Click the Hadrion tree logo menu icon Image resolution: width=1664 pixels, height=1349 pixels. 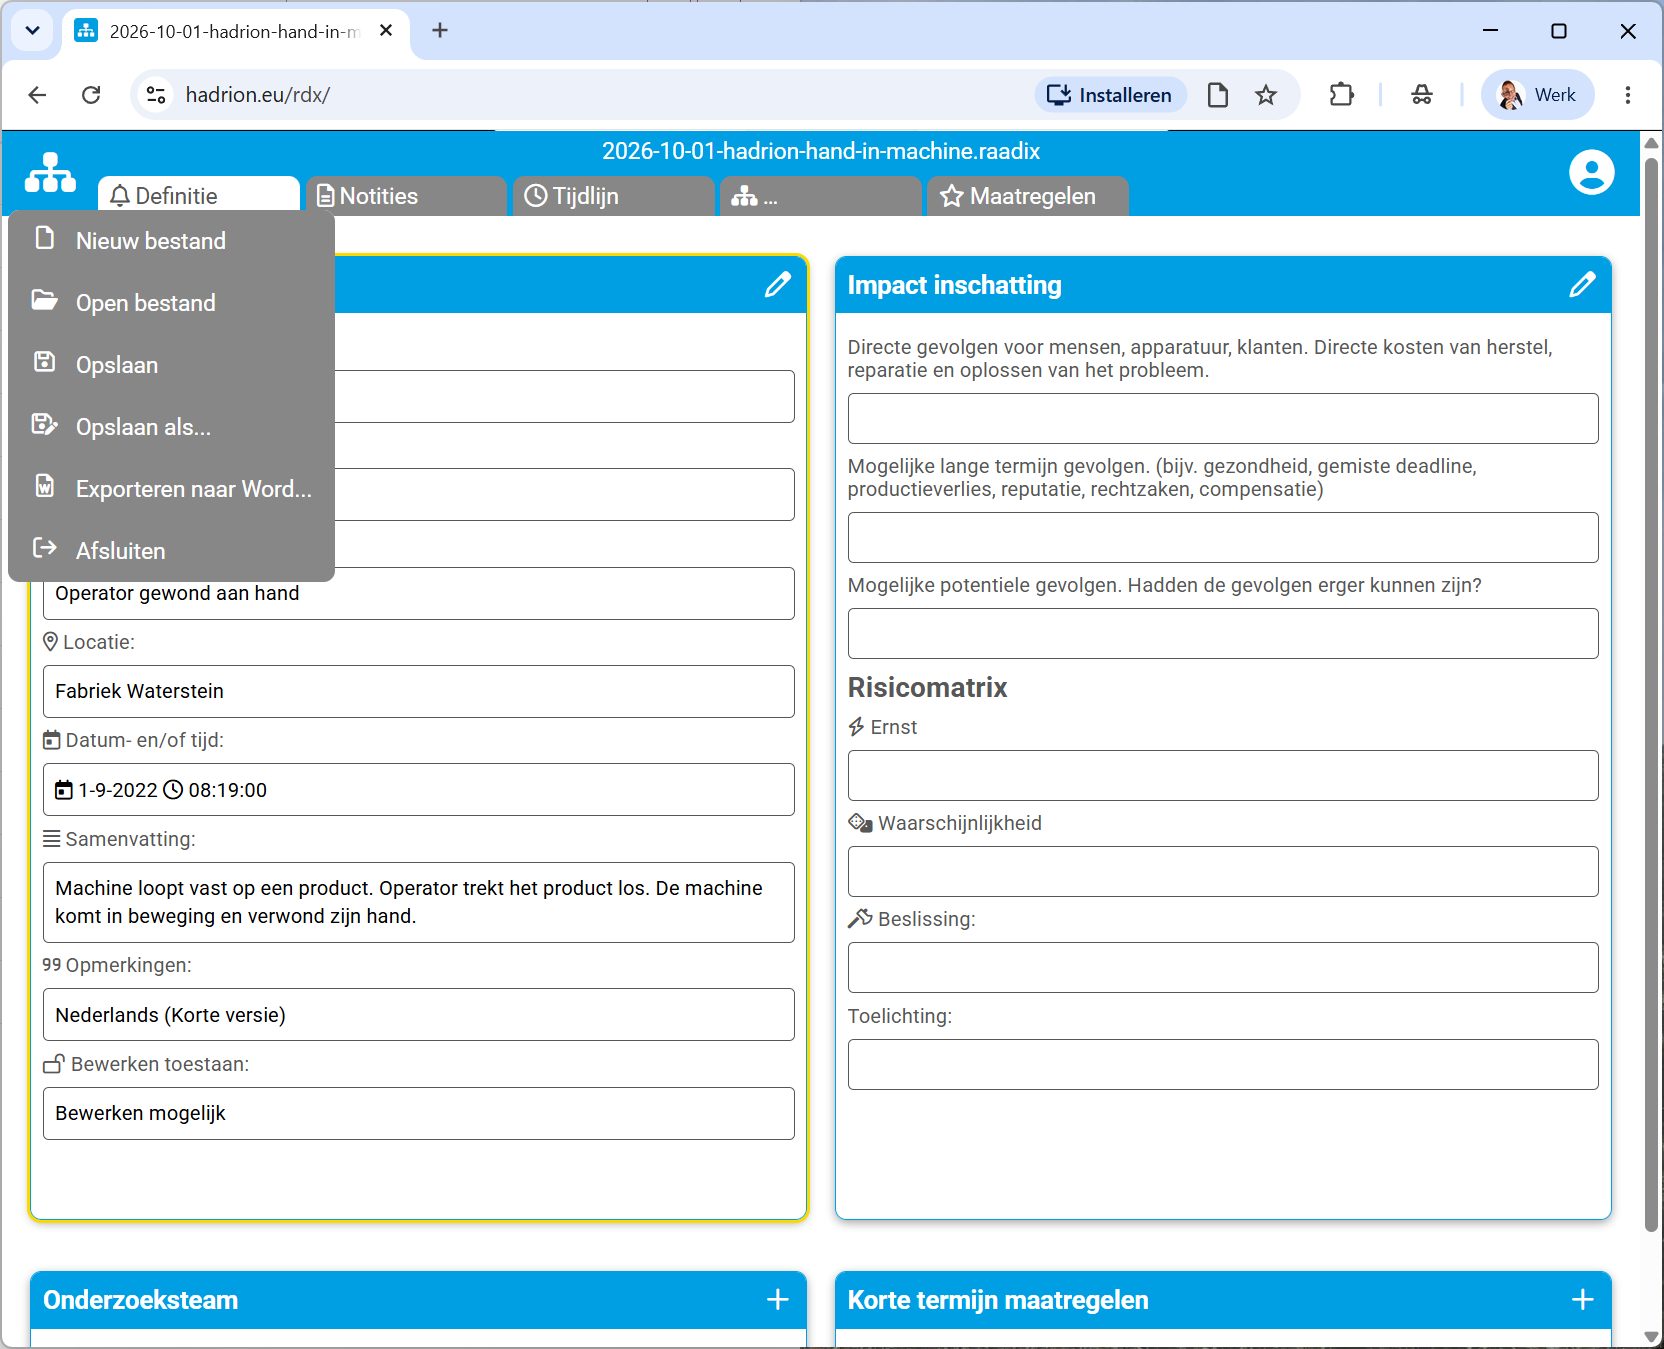[50, 172]
